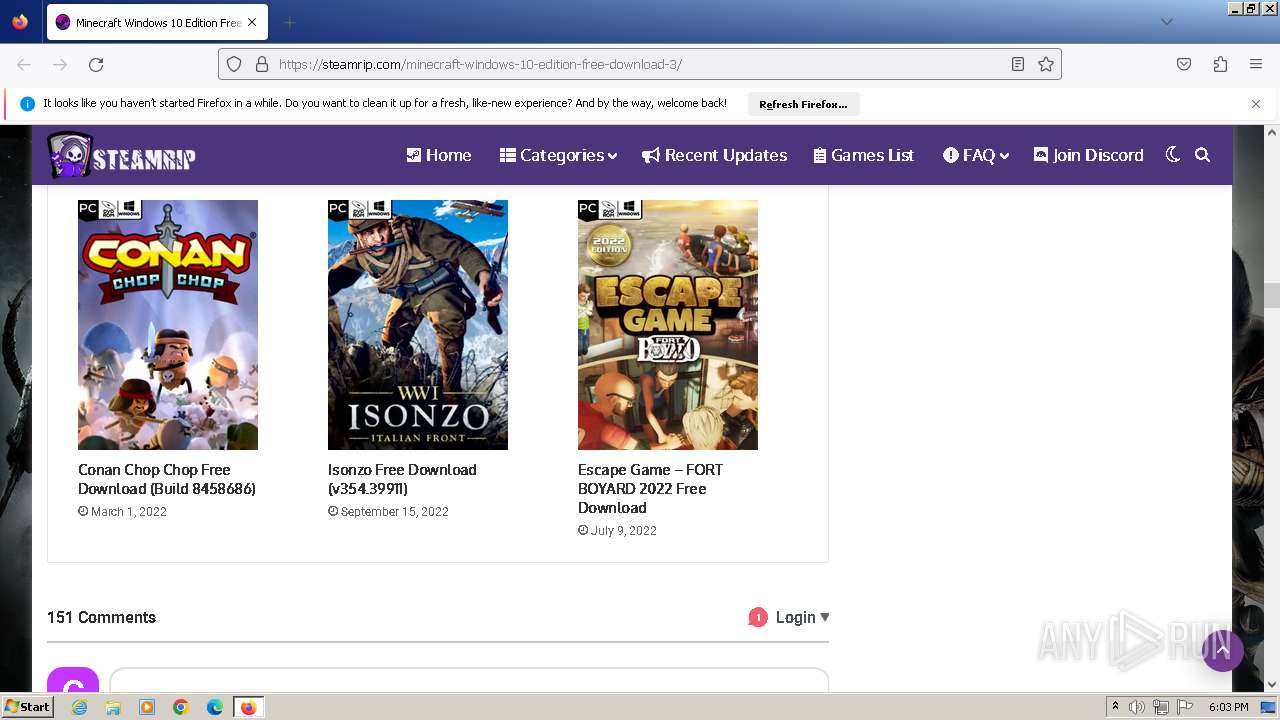Image resolution: width=1280 pixels, height=720 pixels.
Task: Launch Microsoft Edge from taskbar
Action: pos(215,707)
